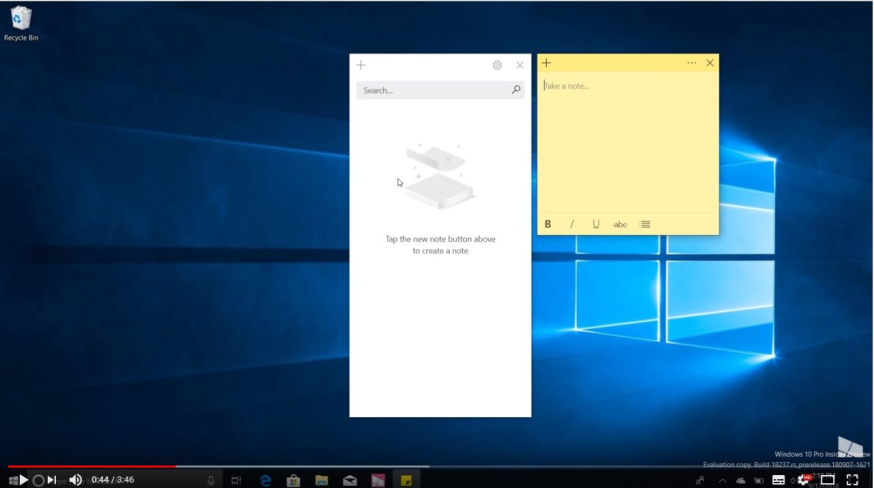Click plus icon in notes list window

point(361,65)
